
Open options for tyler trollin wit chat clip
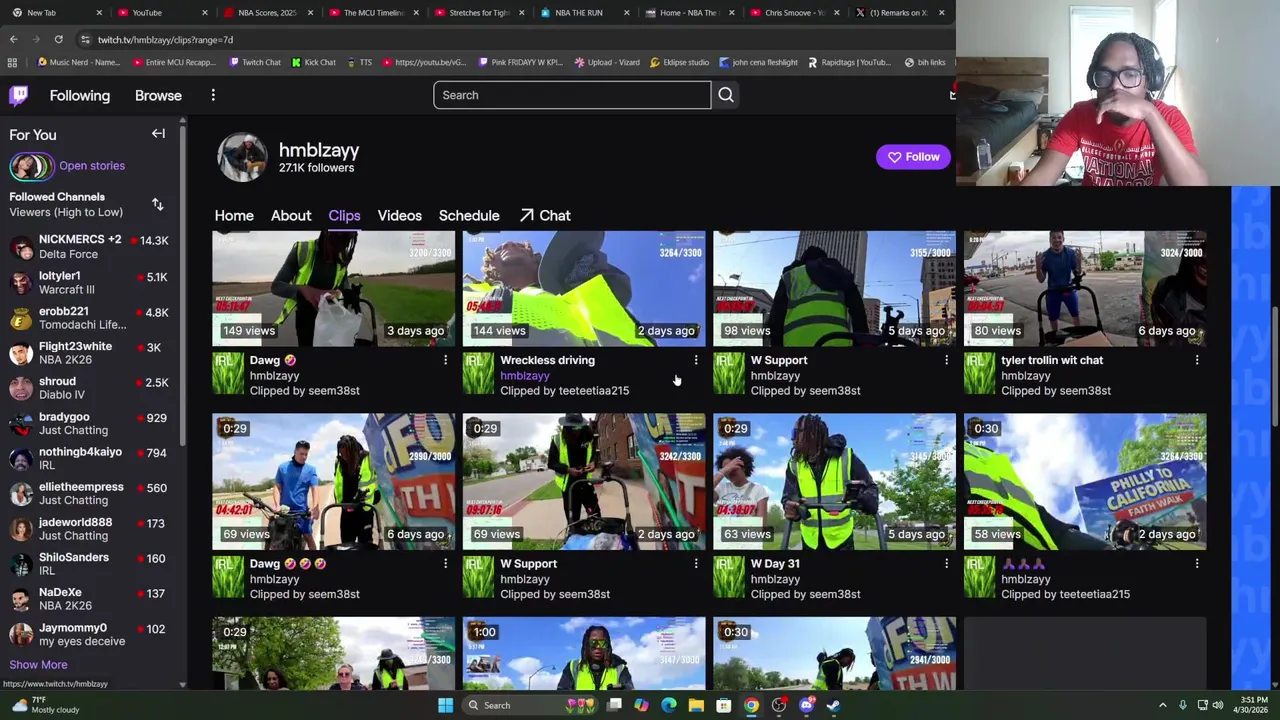point(1197,360)
